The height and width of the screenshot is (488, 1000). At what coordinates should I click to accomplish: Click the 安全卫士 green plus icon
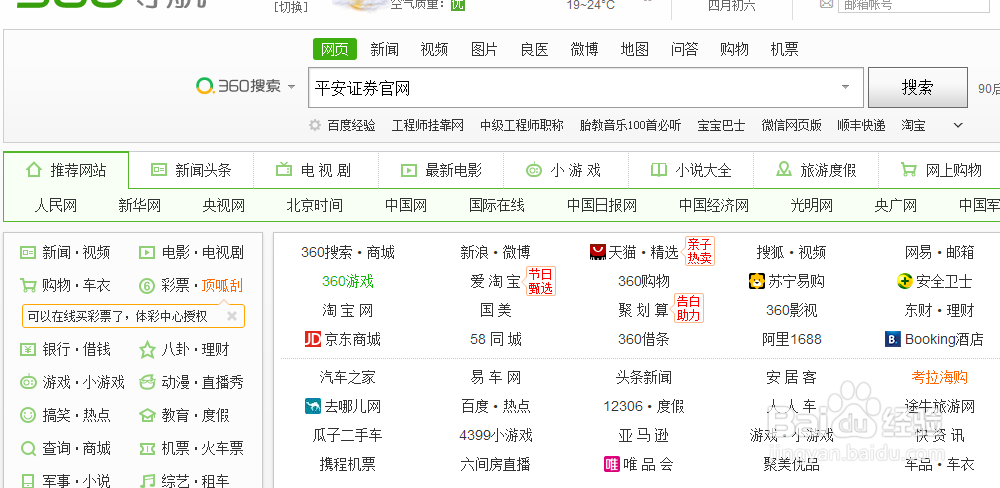click(x=904, y=281)
